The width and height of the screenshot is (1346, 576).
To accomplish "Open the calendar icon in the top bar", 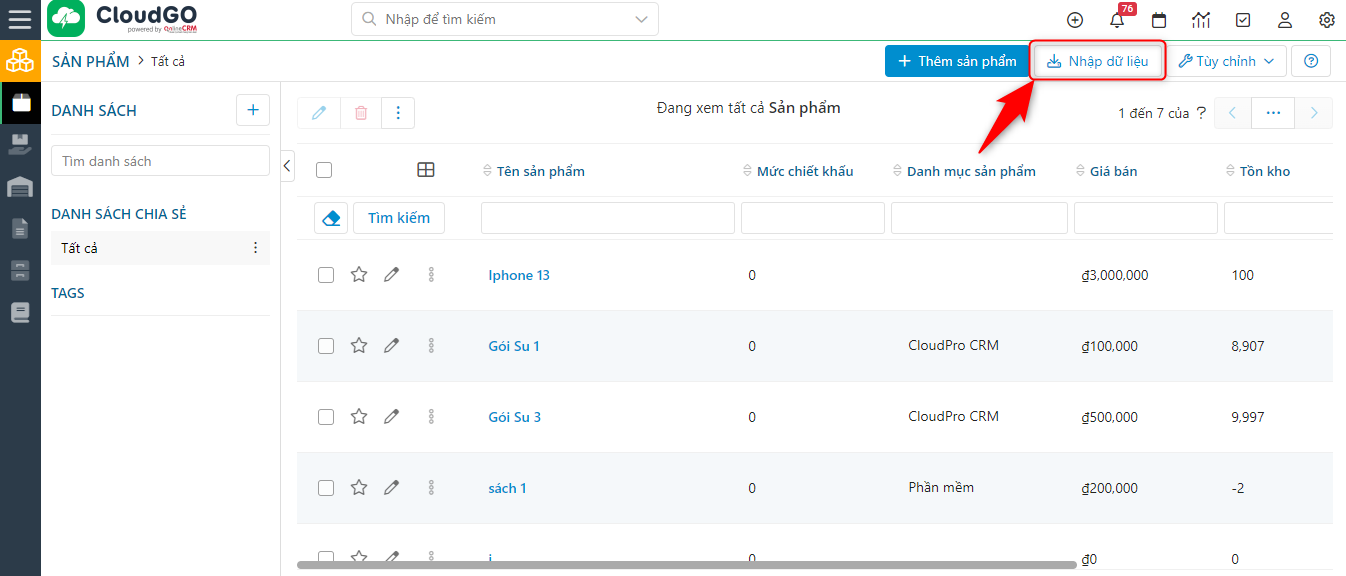I will 1159,20.
